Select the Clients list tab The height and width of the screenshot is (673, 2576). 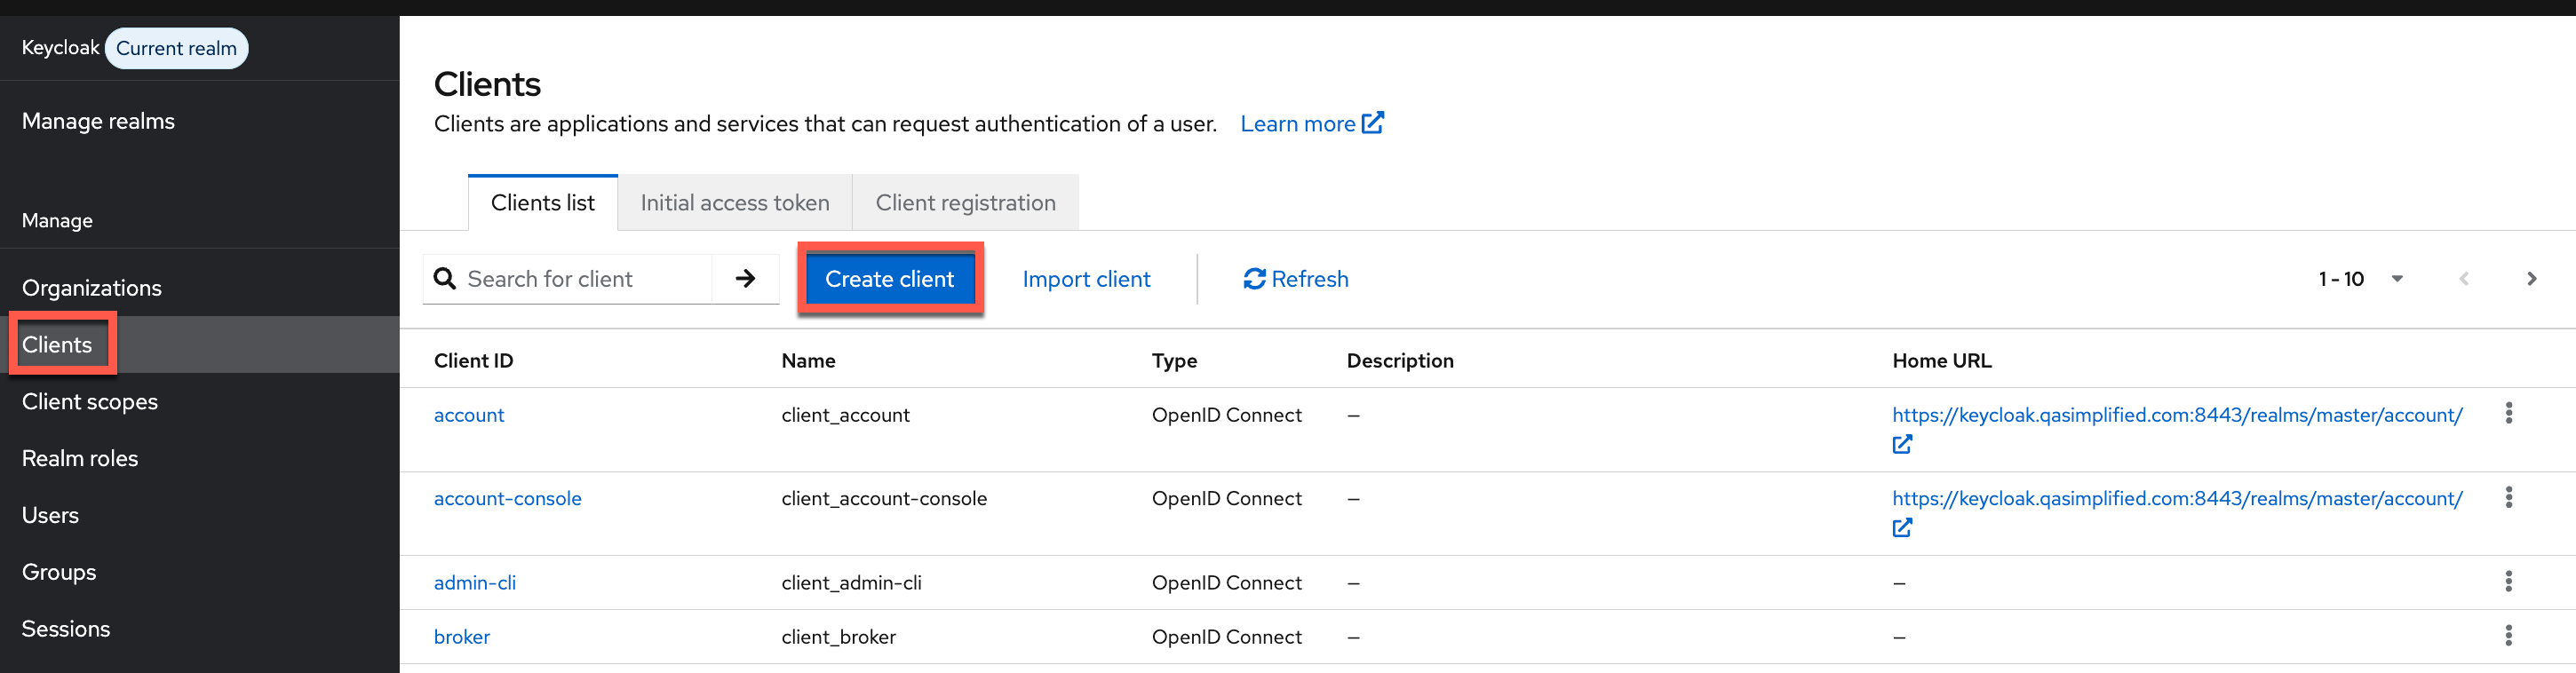542,203
